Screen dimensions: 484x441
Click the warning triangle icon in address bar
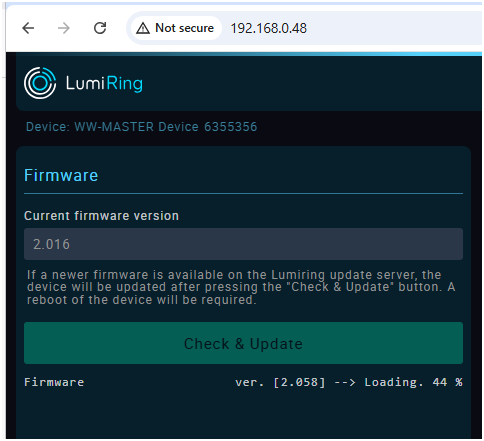(143, 28)
